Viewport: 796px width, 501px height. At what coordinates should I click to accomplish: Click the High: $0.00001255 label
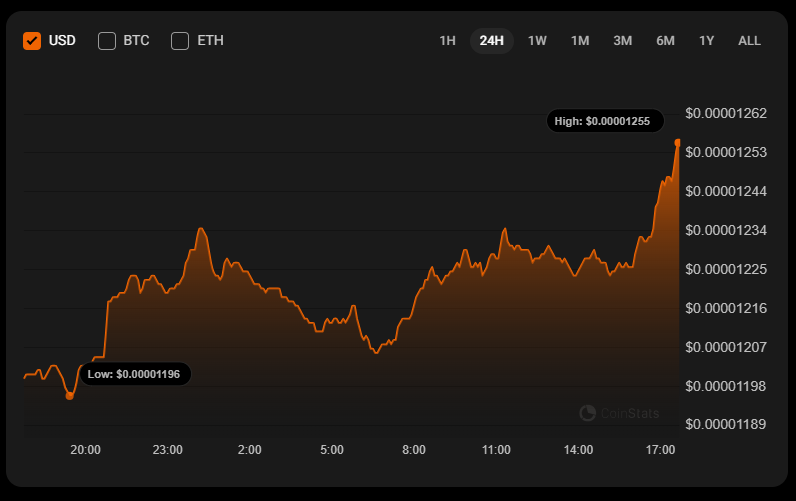(605, 121)
